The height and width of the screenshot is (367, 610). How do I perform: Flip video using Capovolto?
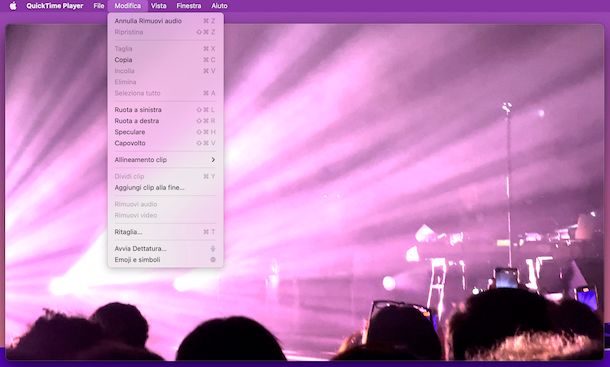pyautogui.click(x=165, y=143)
